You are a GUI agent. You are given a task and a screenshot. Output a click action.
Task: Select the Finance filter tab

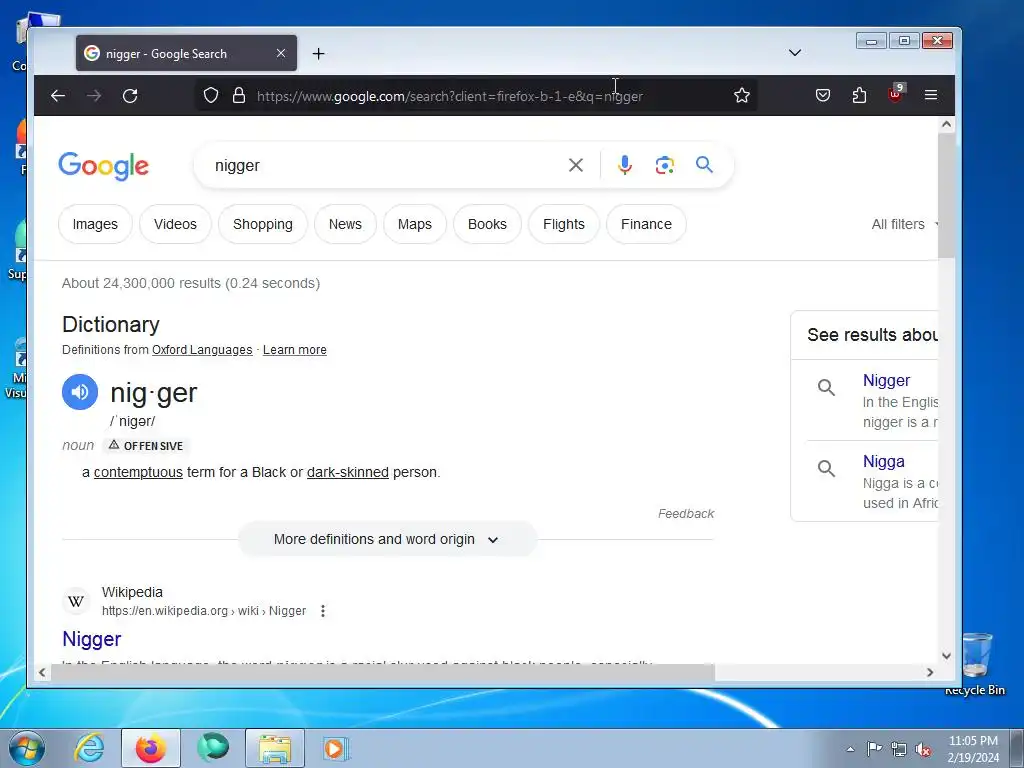click(646, 224)
